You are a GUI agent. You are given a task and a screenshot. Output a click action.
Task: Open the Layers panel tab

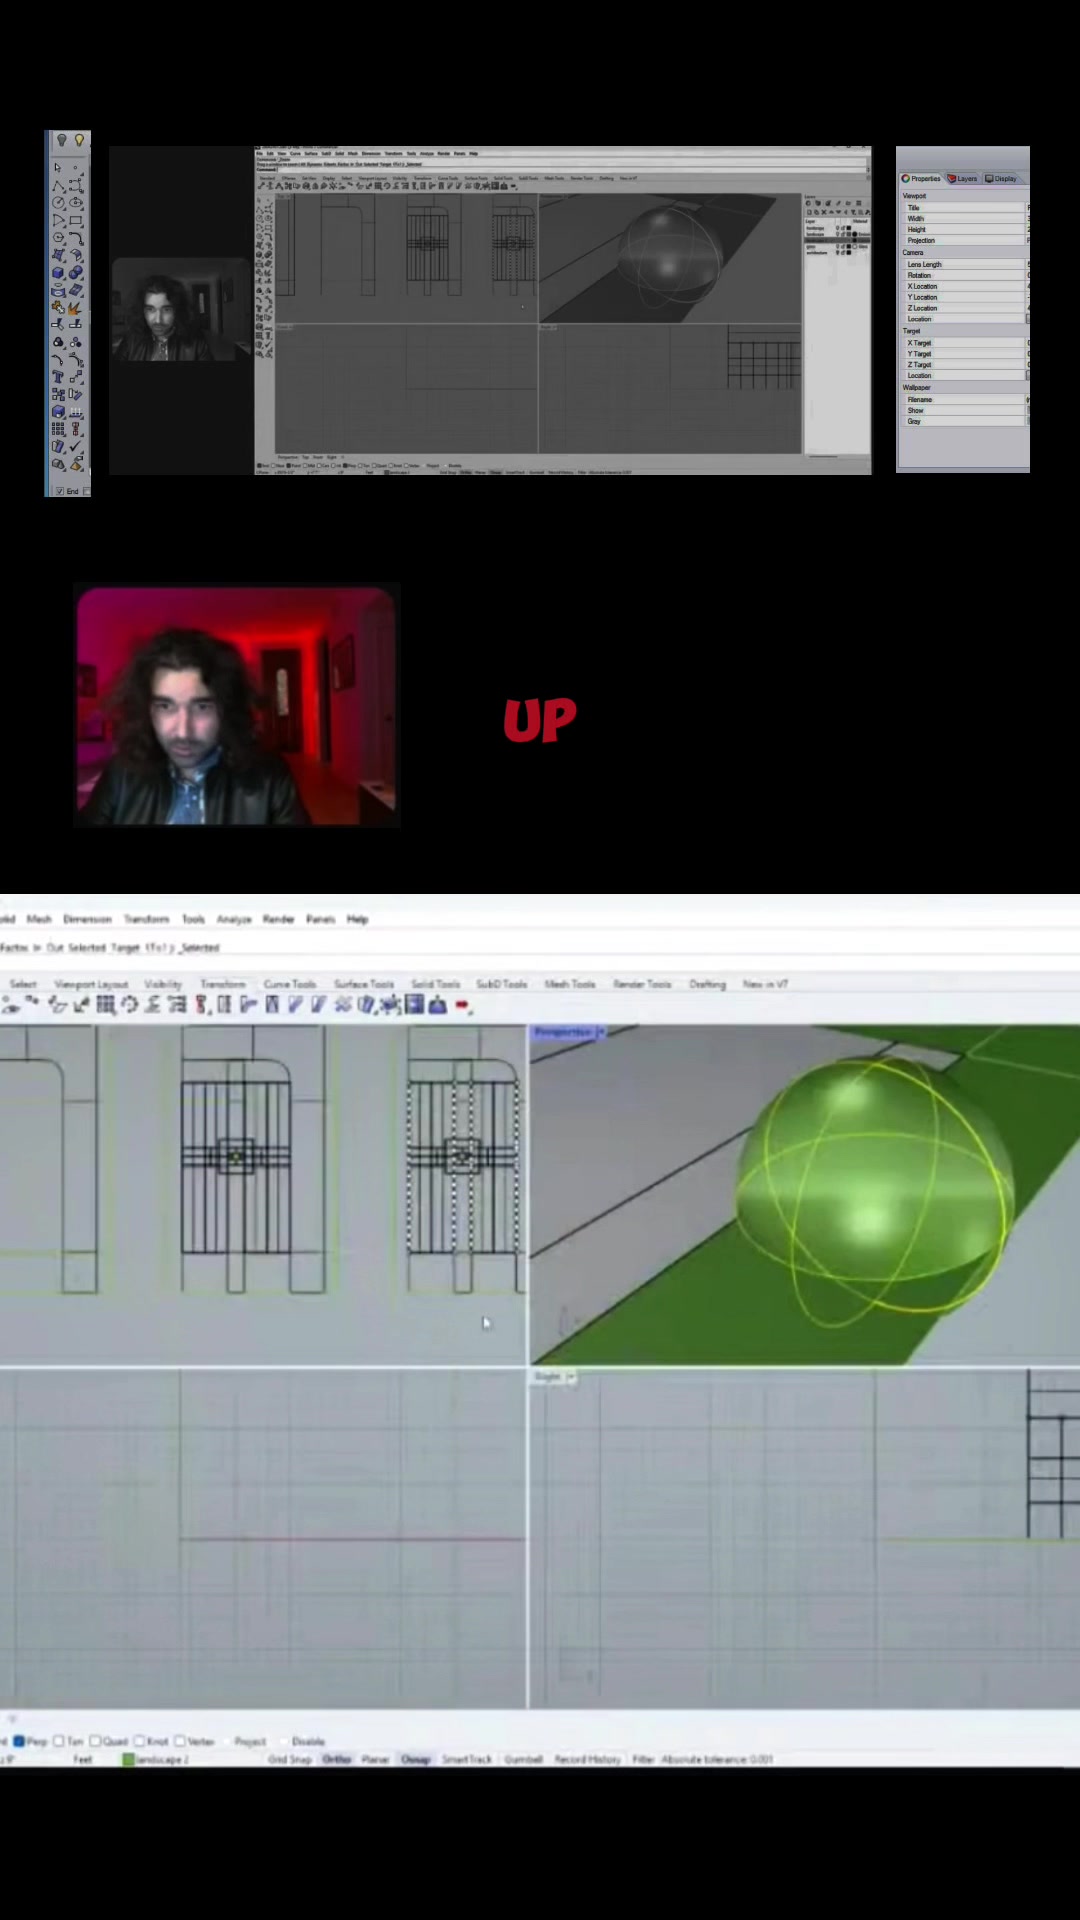[x=962, y=178]
